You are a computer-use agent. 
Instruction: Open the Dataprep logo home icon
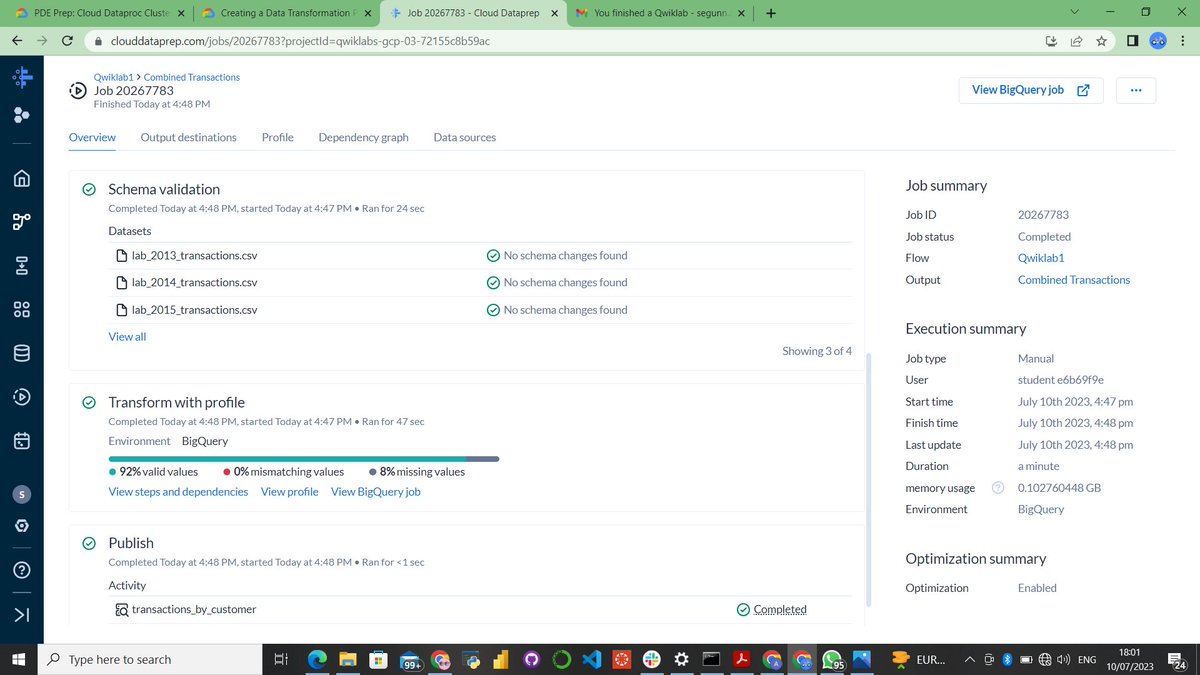click(x=22, y=77)
